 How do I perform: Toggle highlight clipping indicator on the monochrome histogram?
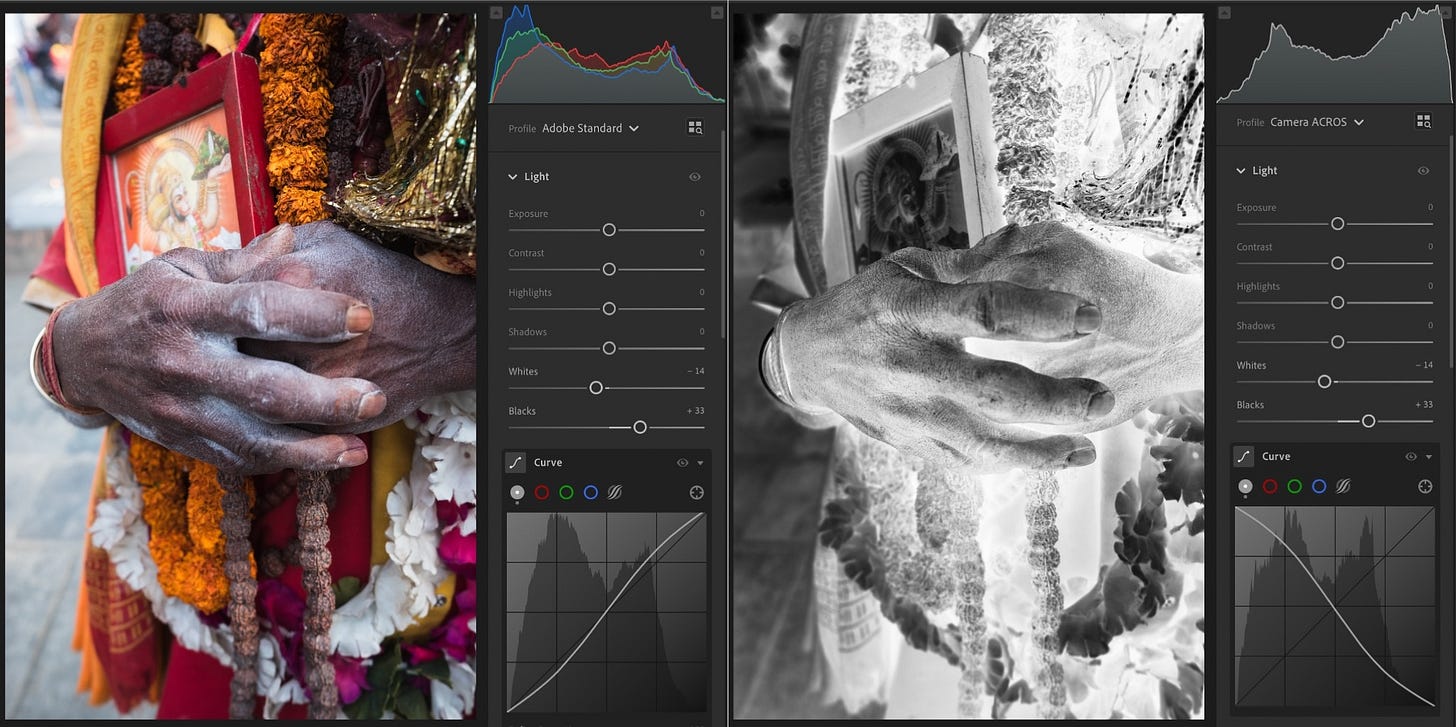(x=1446, y=13)
